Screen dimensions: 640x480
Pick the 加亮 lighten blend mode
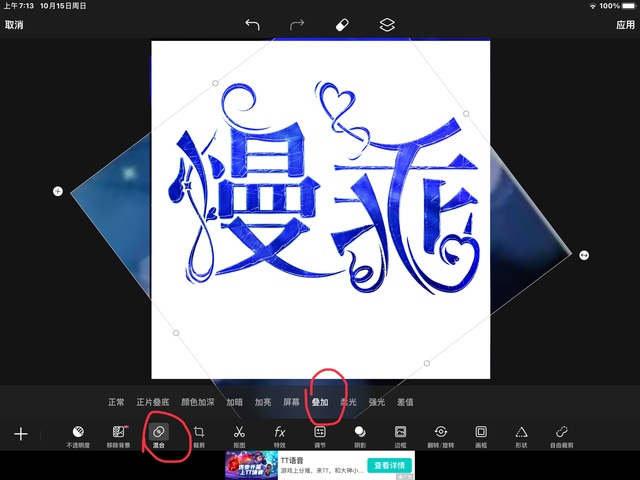tap(263, 402)
